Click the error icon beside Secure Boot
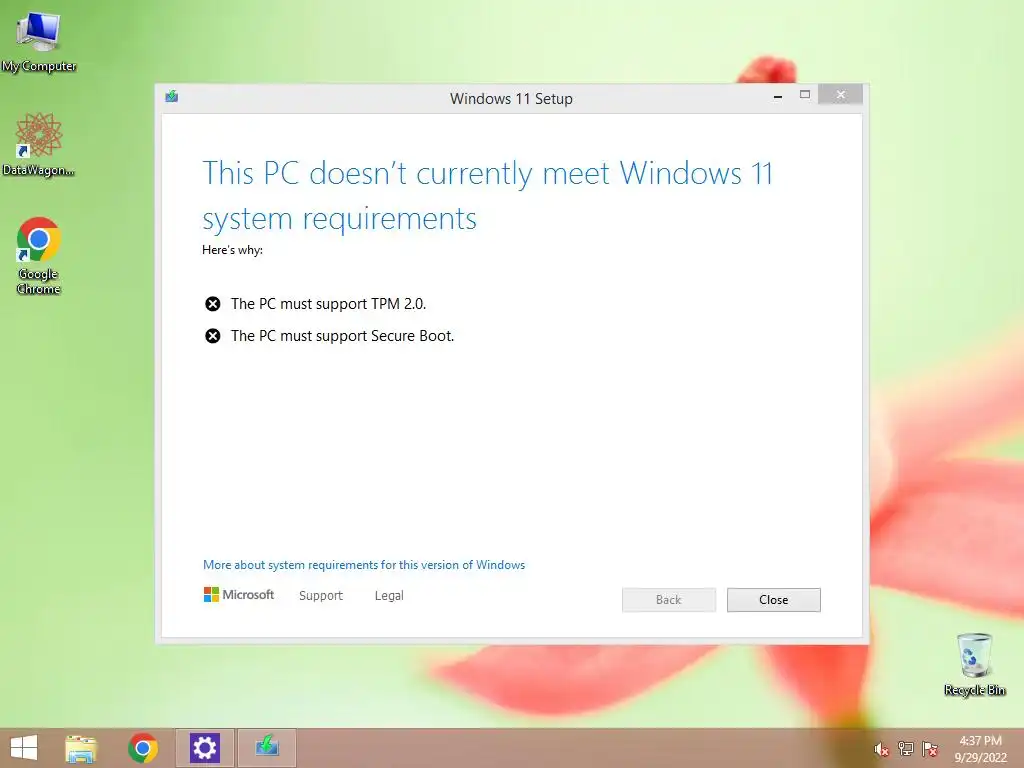The image size is (1024, 768). [x=212, y=336]
